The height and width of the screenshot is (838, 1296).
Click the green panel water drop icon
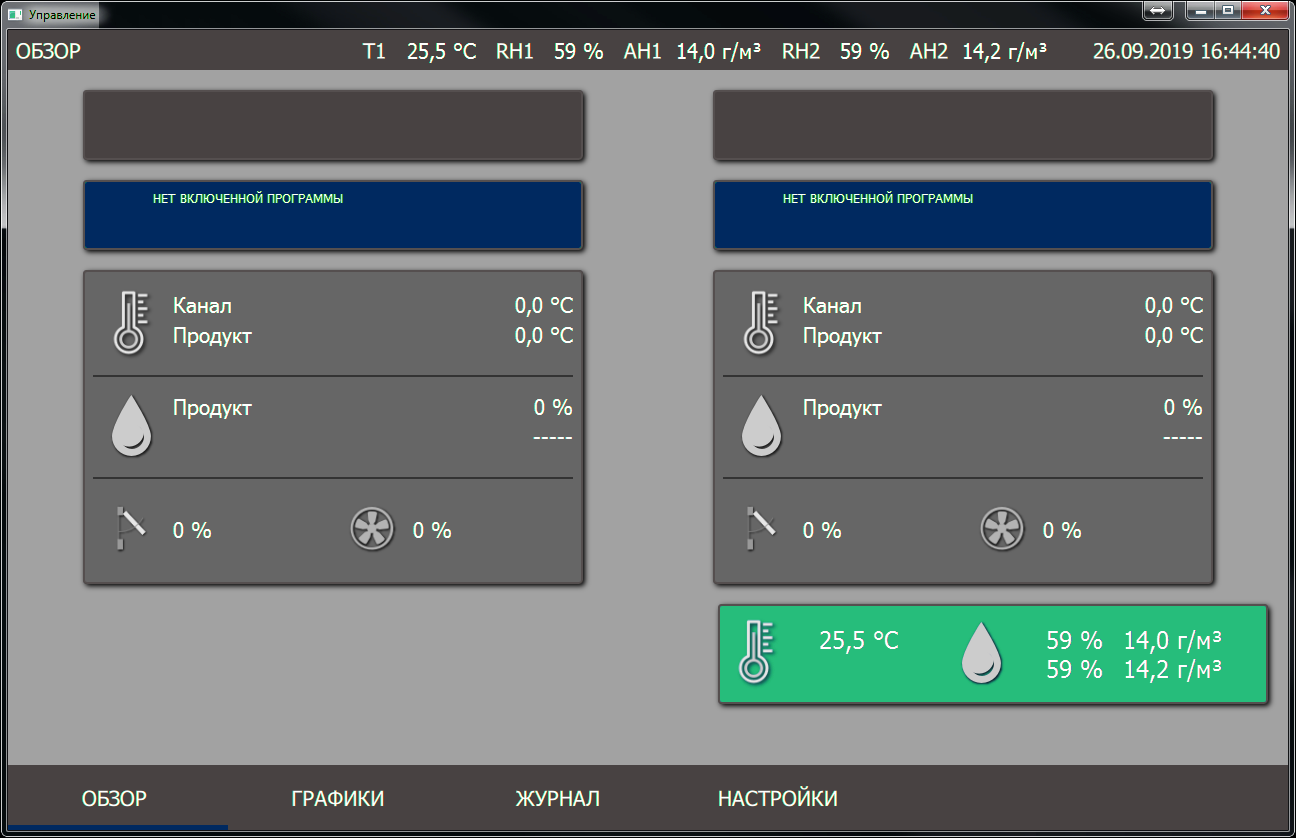pos(982,652)
